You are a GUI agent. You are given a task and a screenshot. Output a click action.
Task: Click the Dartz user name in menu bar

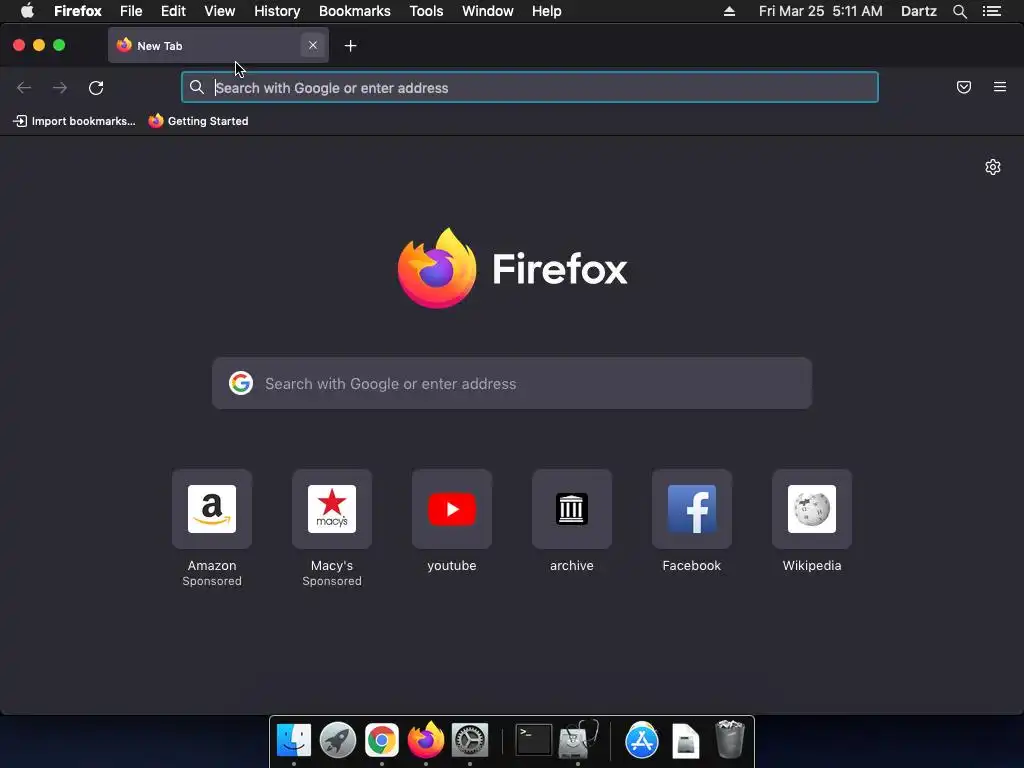[919, 11]
